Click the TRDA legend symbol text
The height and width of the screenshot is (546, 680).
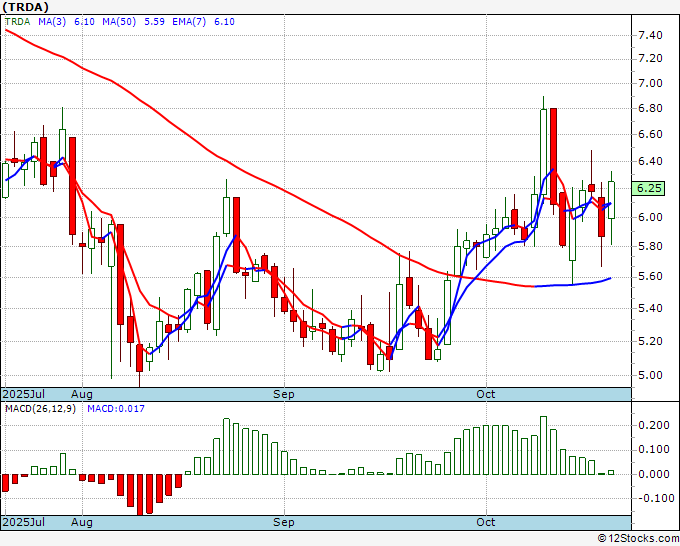coord(17,22)
